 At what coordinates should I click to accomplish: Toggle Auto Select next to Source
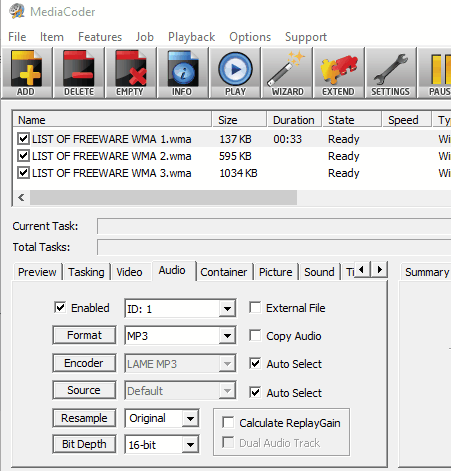click(x=255, y=392)
